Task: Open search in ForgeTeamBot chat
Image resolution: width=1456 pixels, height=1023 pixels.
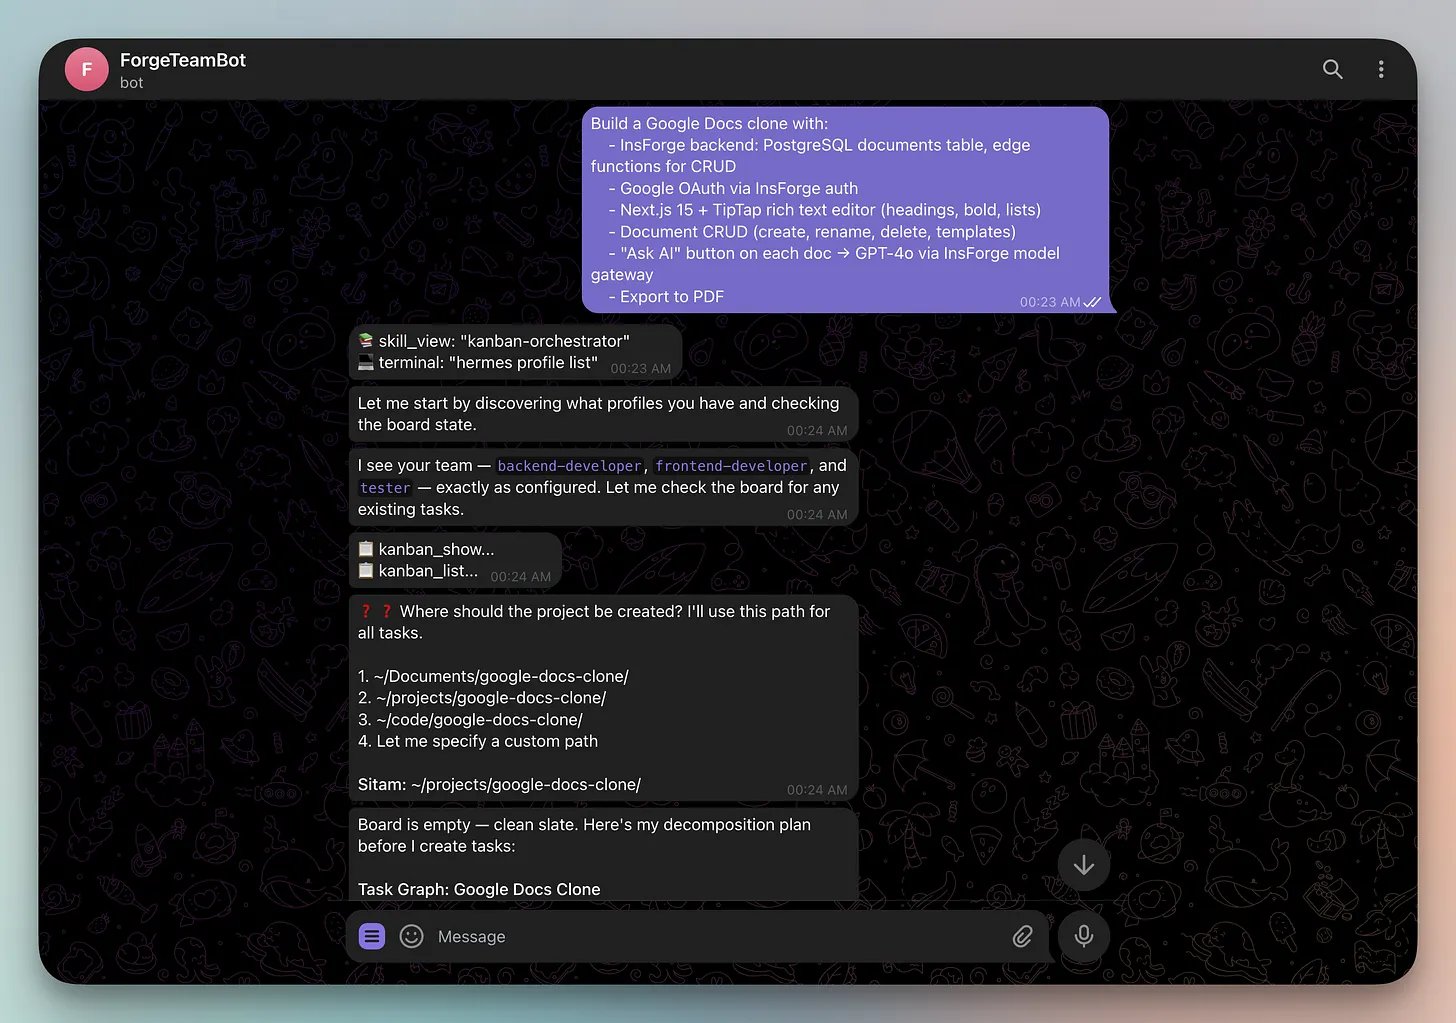Action: (x=1332, y=69)
